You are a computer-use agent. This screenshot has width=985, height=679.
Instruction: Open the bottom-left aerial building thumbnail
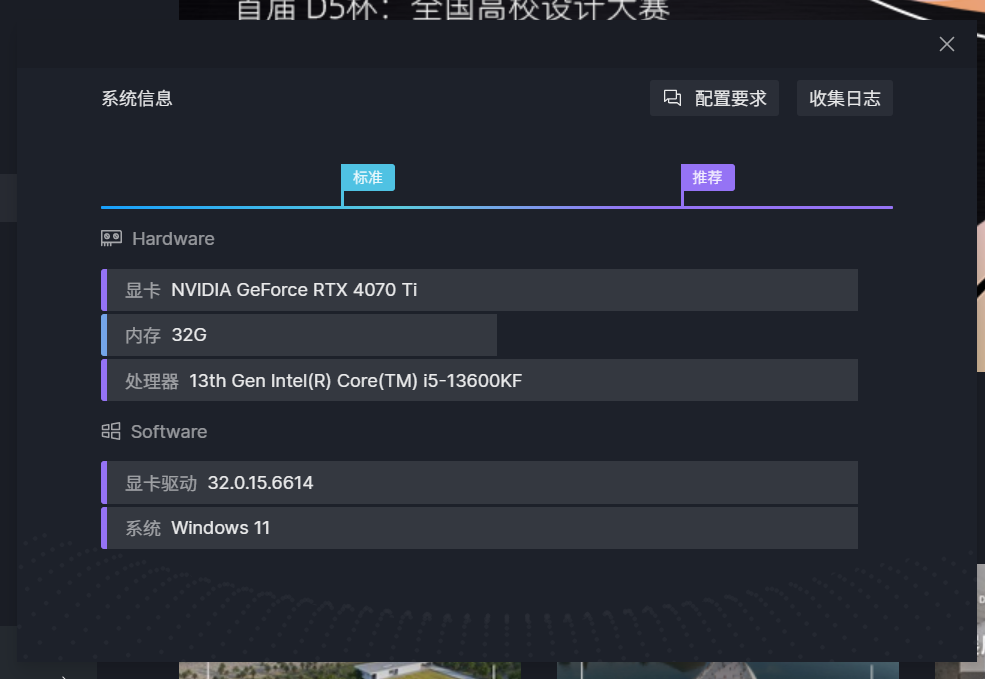(350, 670)
